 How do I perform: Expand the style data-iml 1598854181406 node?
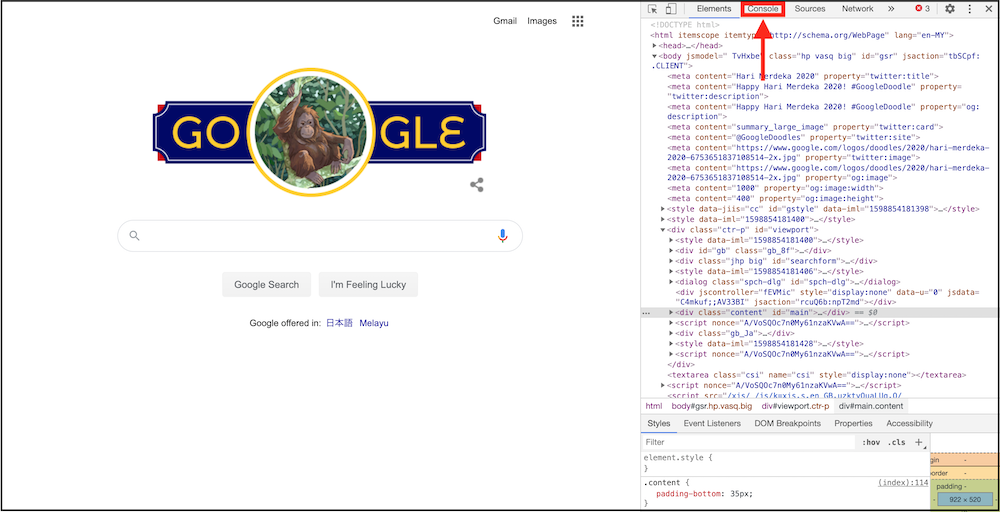[x=671, y=271]
